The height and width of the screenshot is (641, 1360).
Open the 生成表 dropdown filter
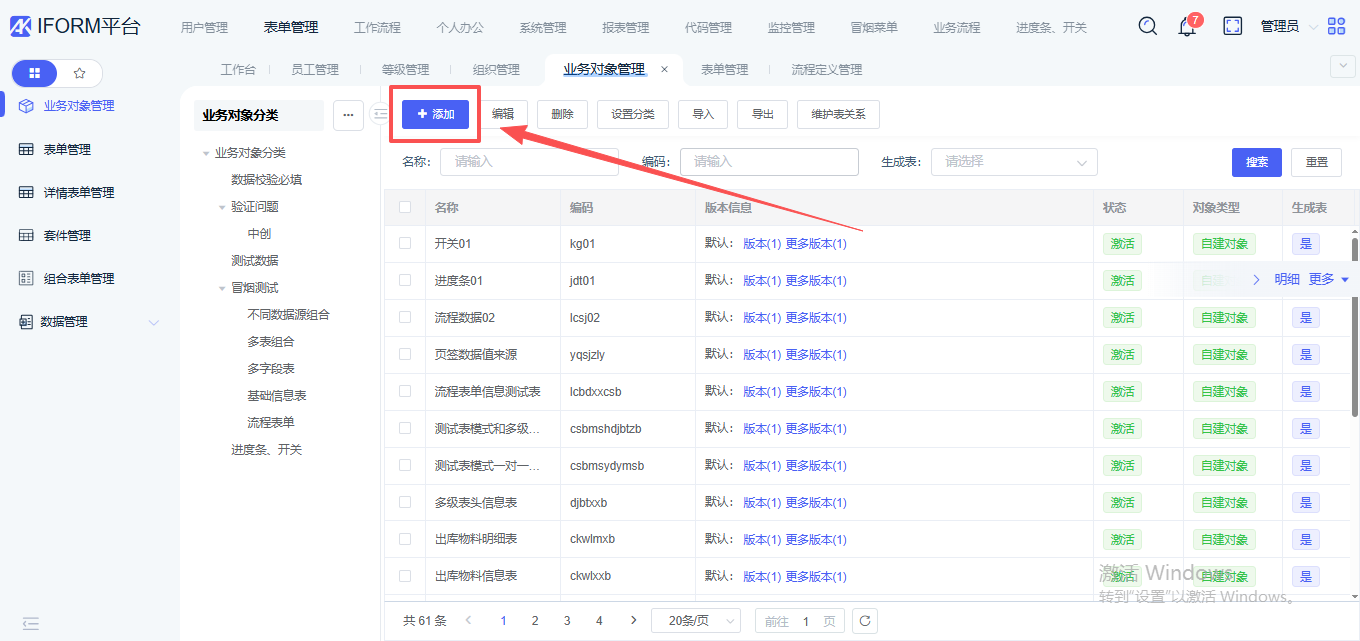(1014, 162)
